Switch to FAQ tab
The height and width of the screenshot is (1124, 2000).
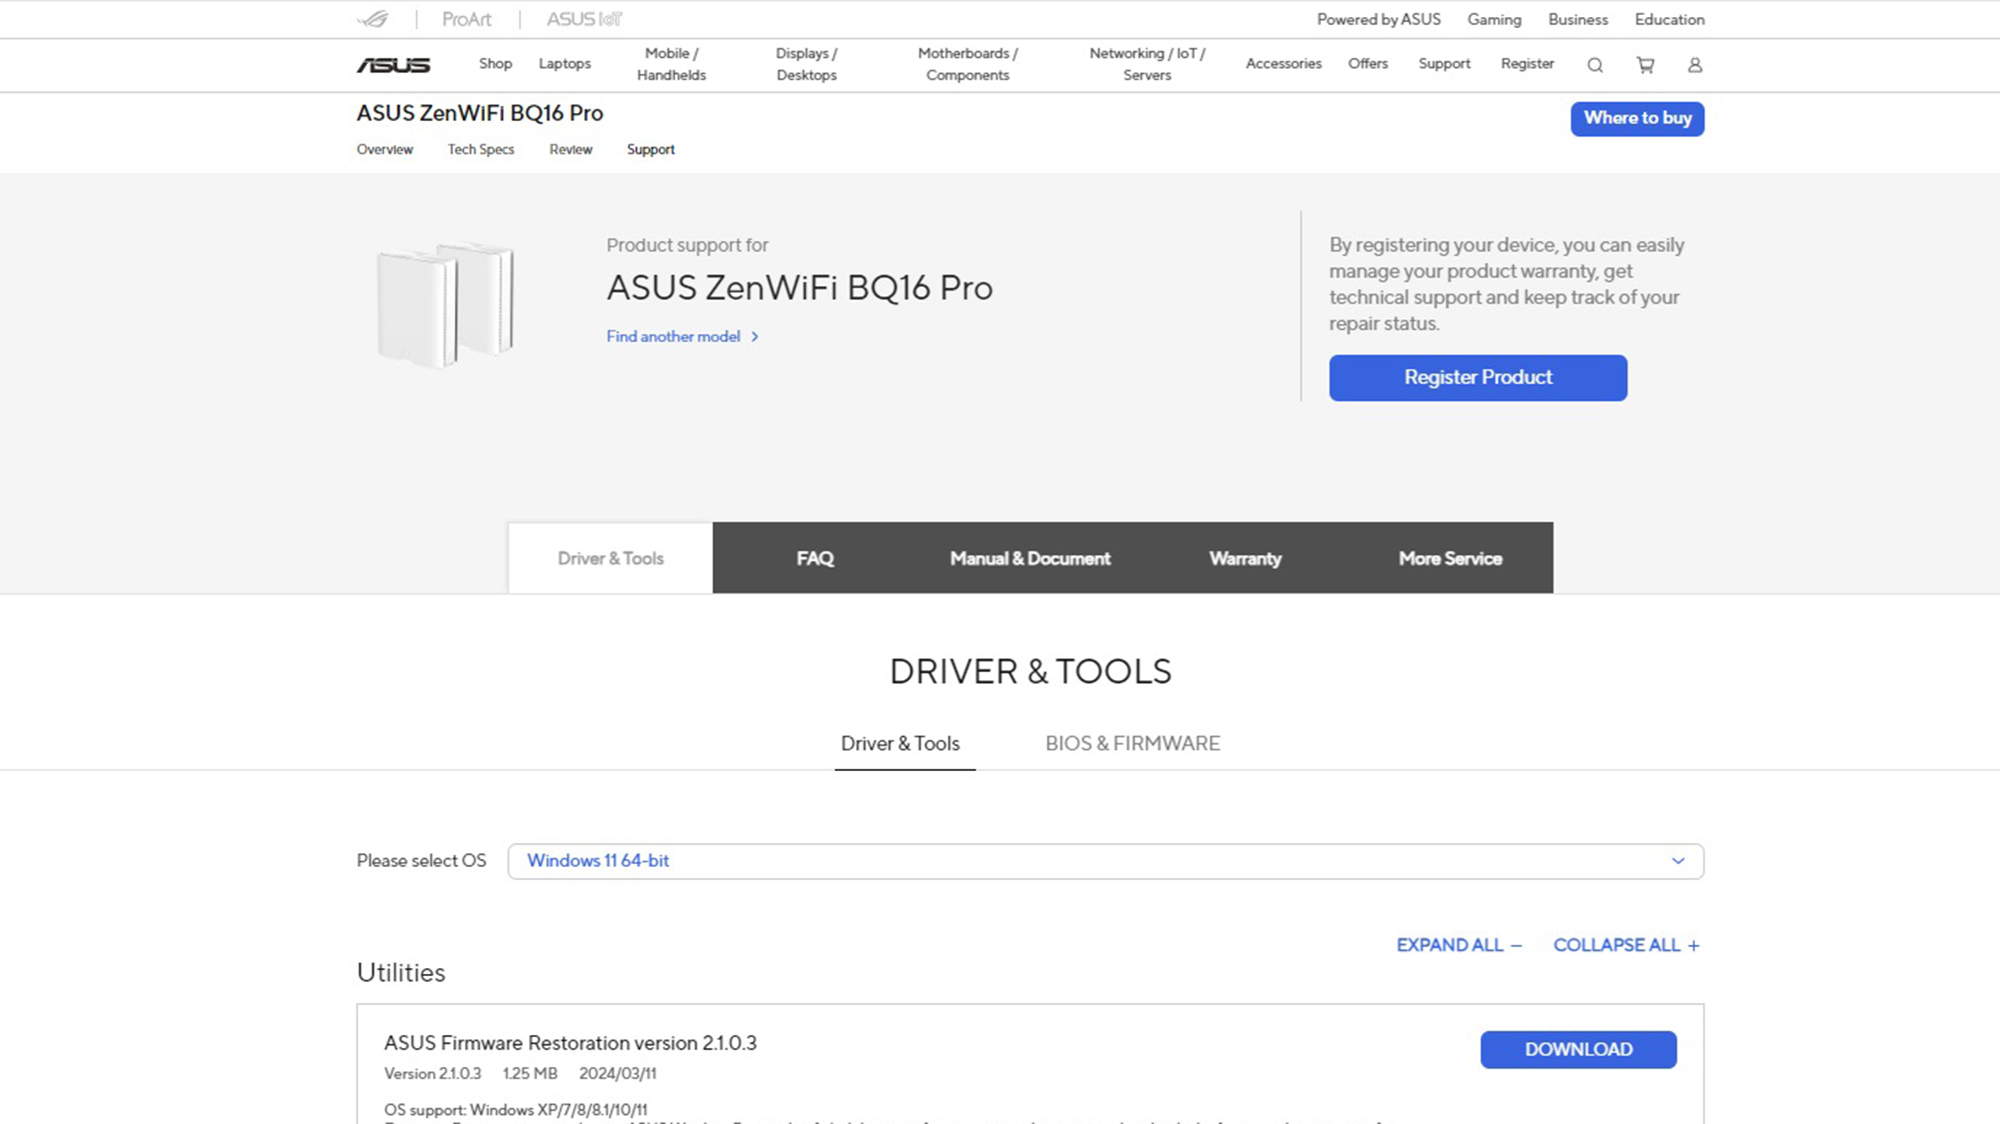pos(815,558)
